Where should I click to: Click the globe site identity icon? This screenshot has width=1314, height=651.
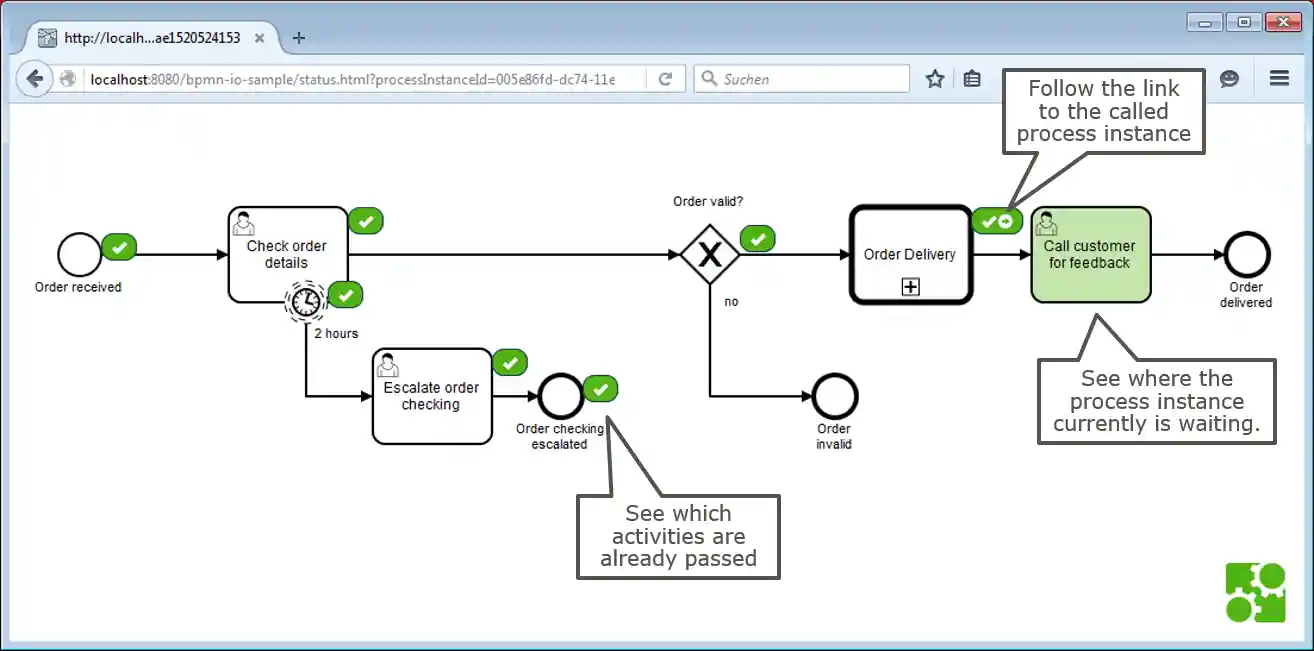pyautogui.click(x=68, y=79)
